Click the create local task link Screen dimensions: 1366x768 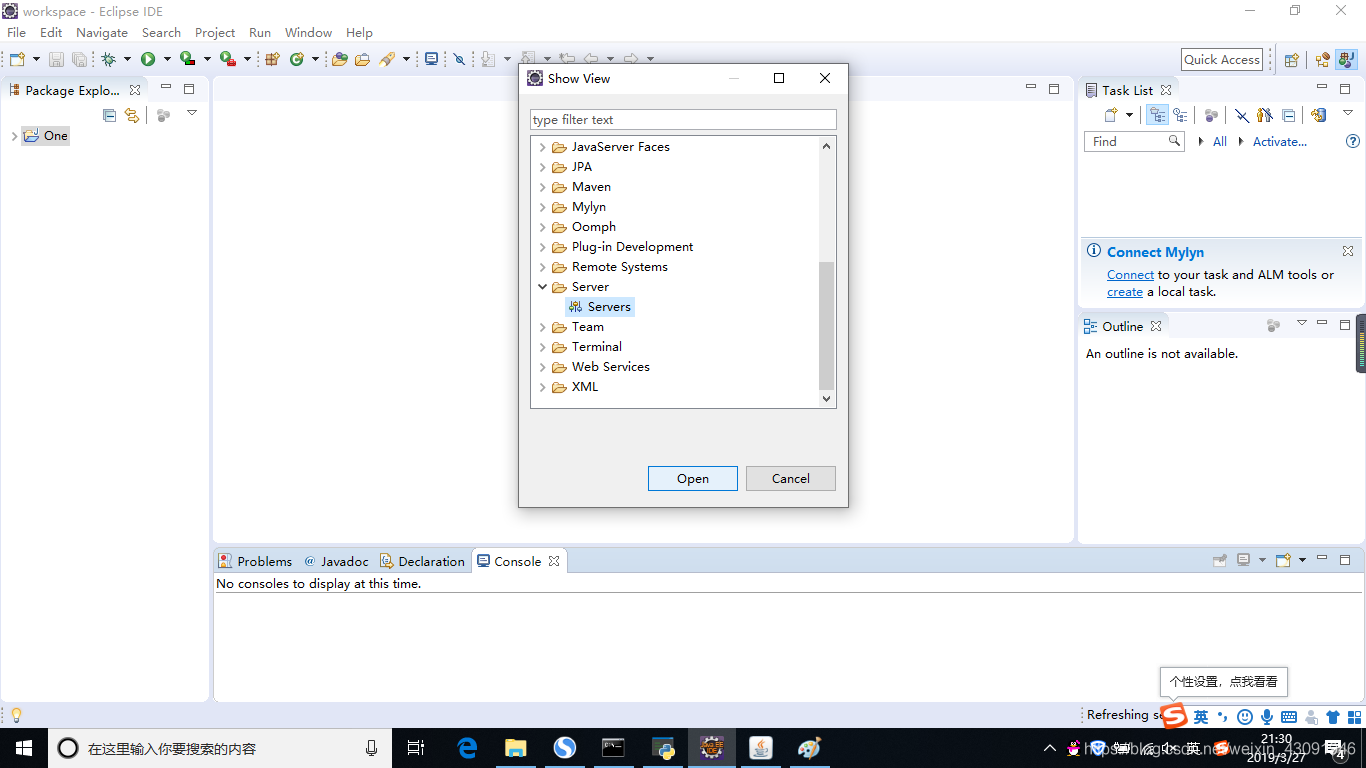click(x=1125, y=292)
